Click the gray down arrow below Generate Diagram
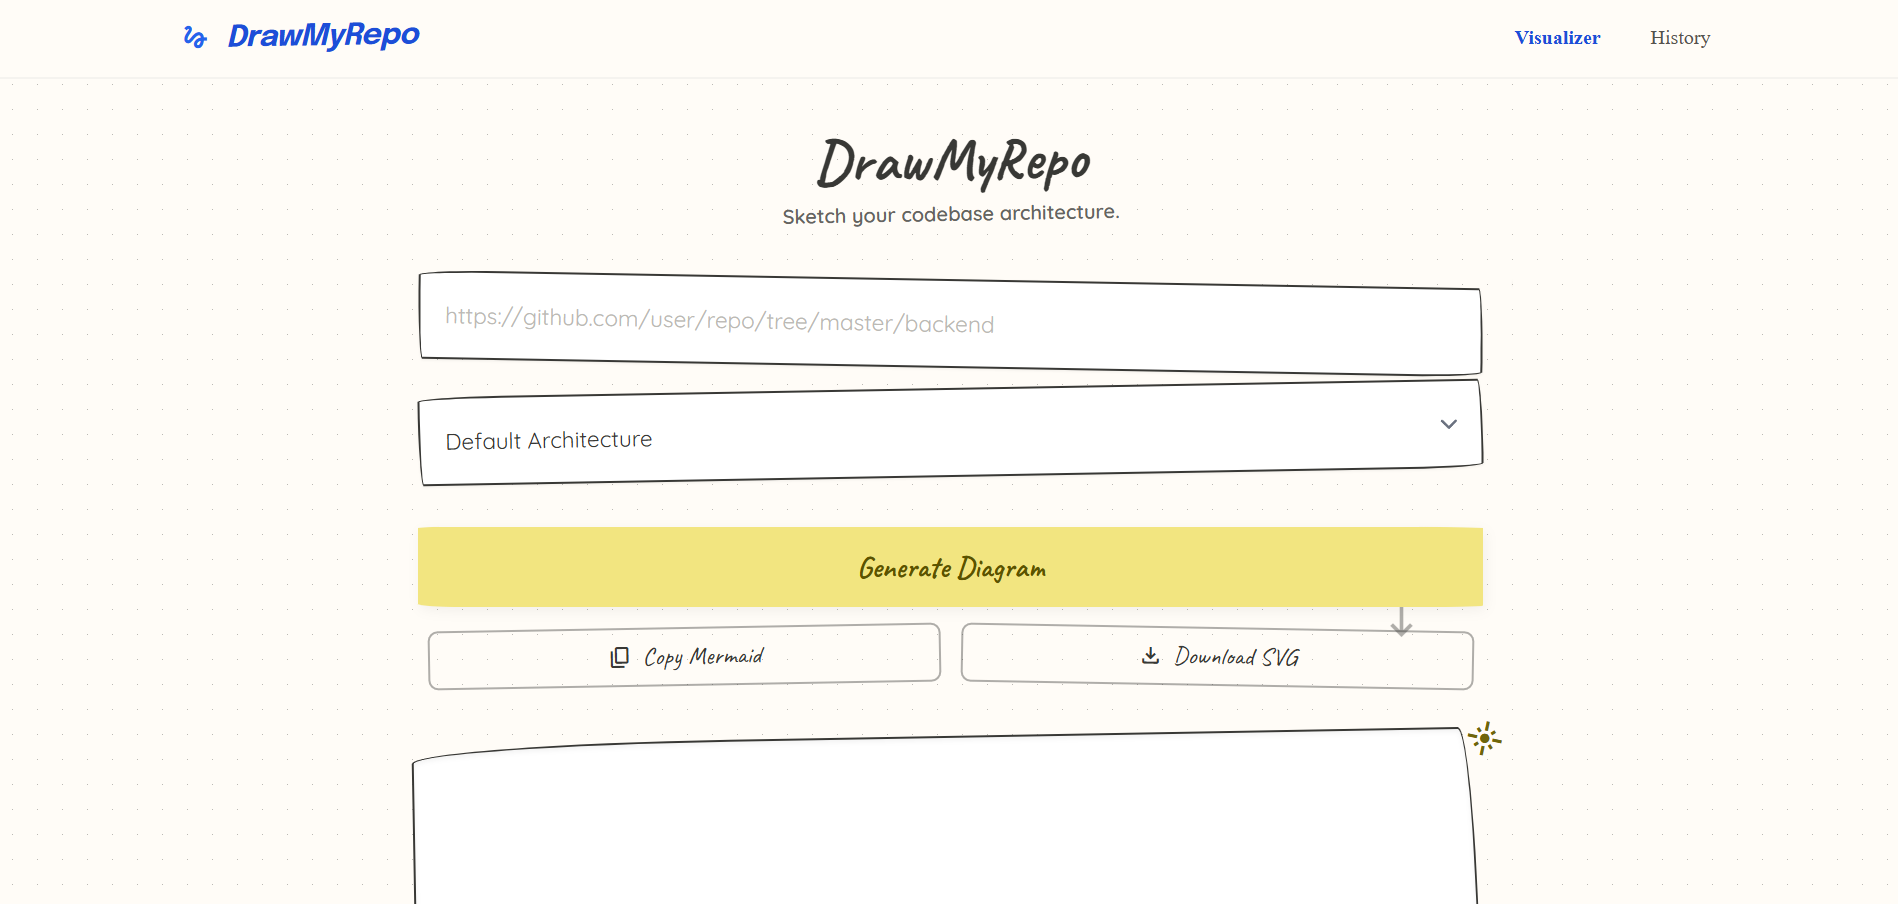Screen dimensions: 1898x904 point(1401,622)
